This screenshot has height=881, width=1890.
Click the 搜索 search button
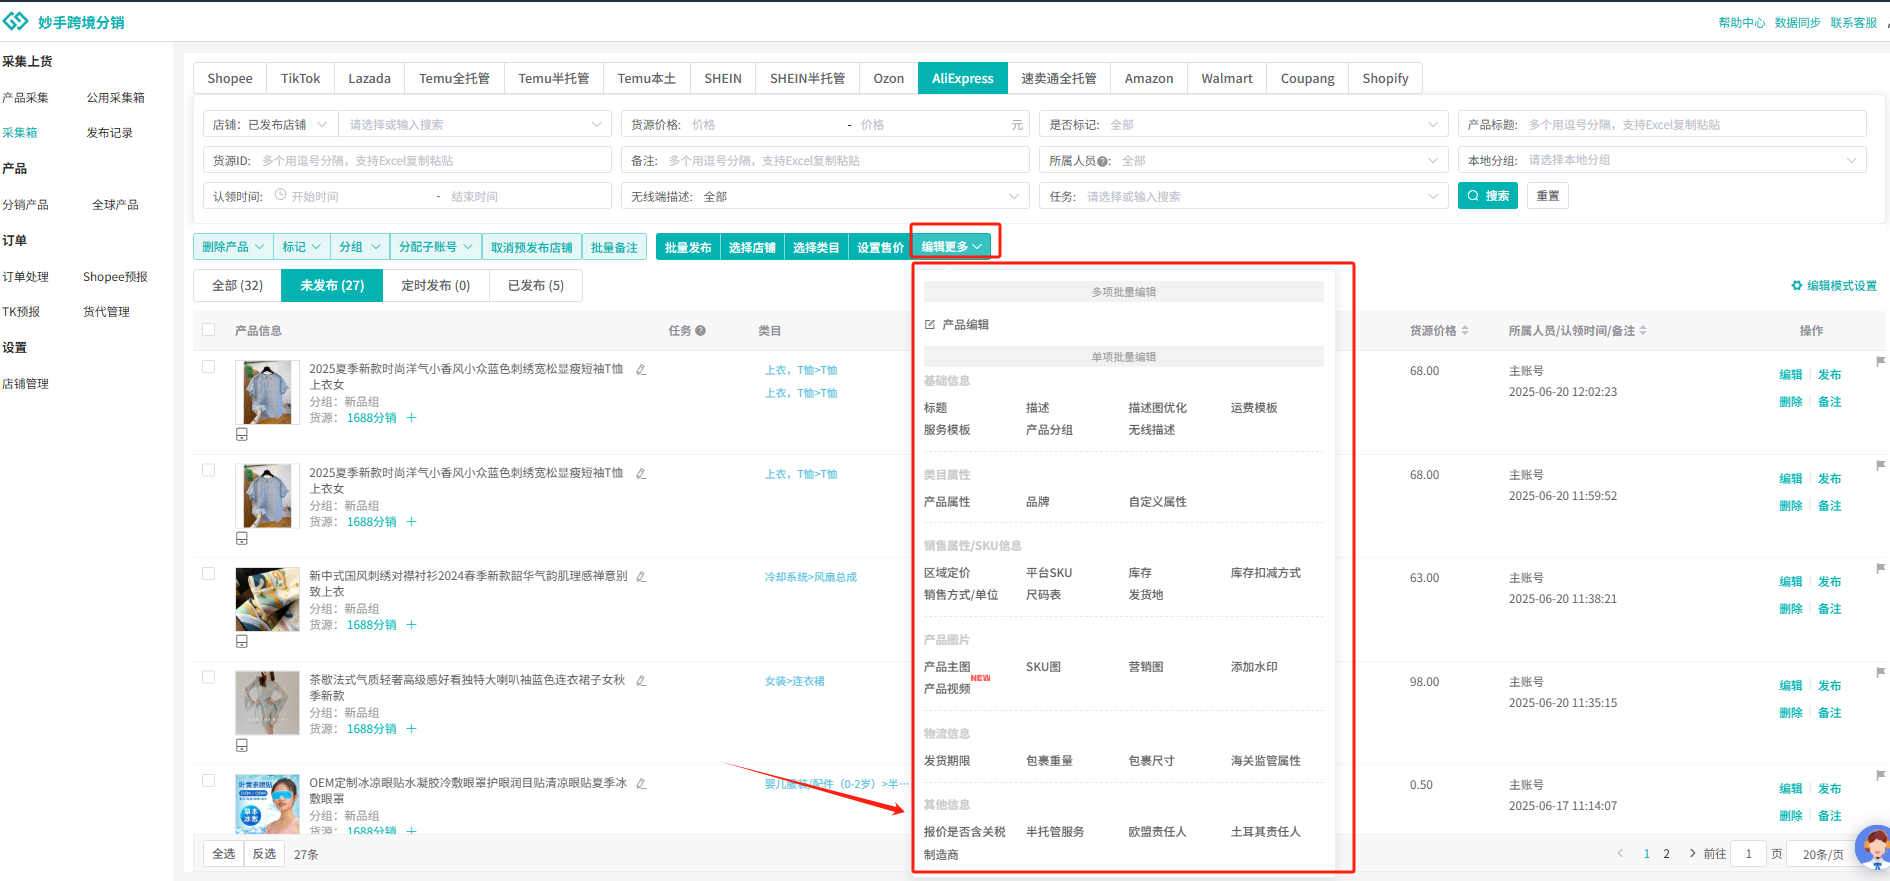1487,196
